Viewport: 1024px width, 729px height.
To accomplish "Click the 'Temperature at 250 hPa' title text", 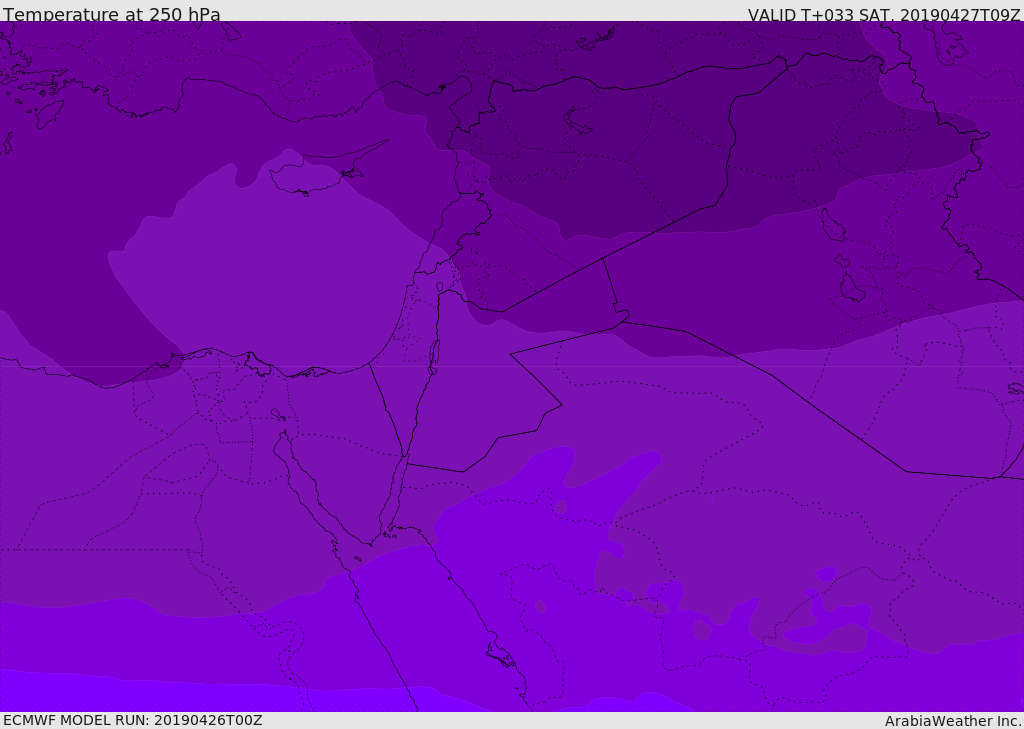I will pos(112,14).
